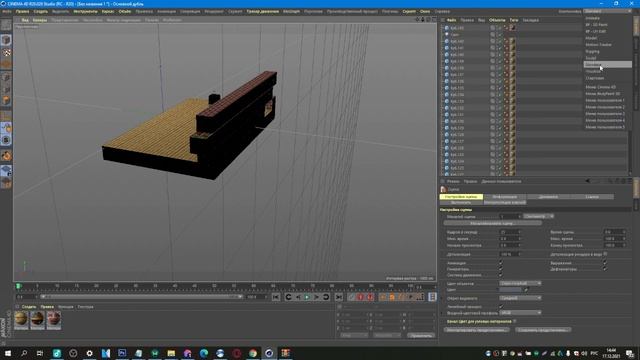The height and width of the screenshot is (360, 640).
Task: Switch to the Динамика tab
Action: [x=548, y=197]
